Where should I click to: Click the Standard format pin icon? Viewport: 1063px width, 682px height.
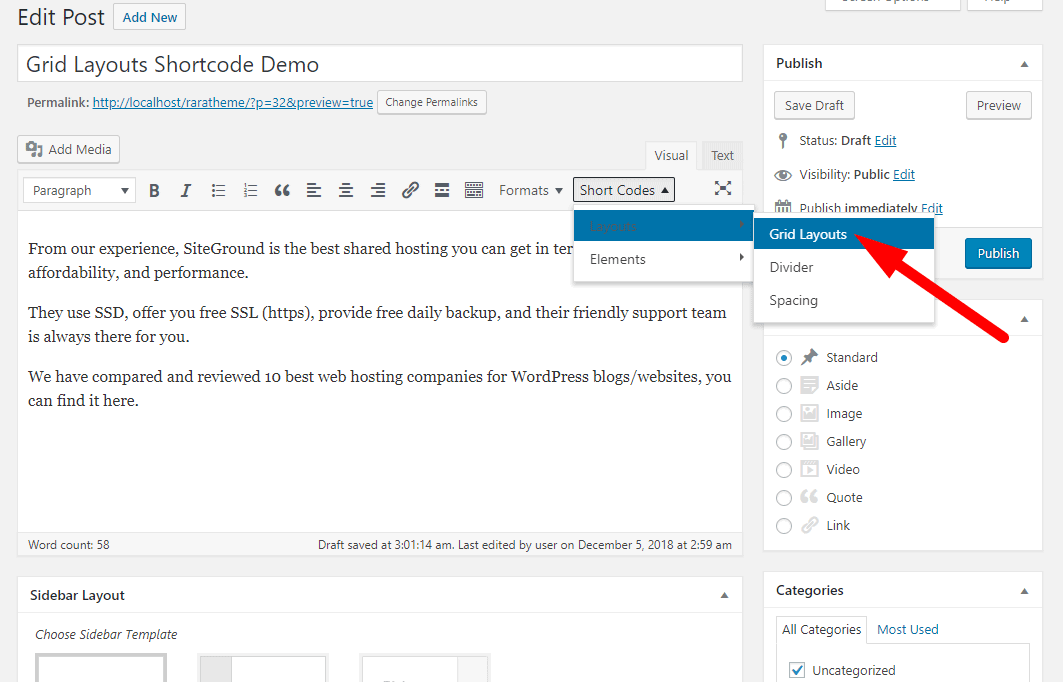point(809,357)
